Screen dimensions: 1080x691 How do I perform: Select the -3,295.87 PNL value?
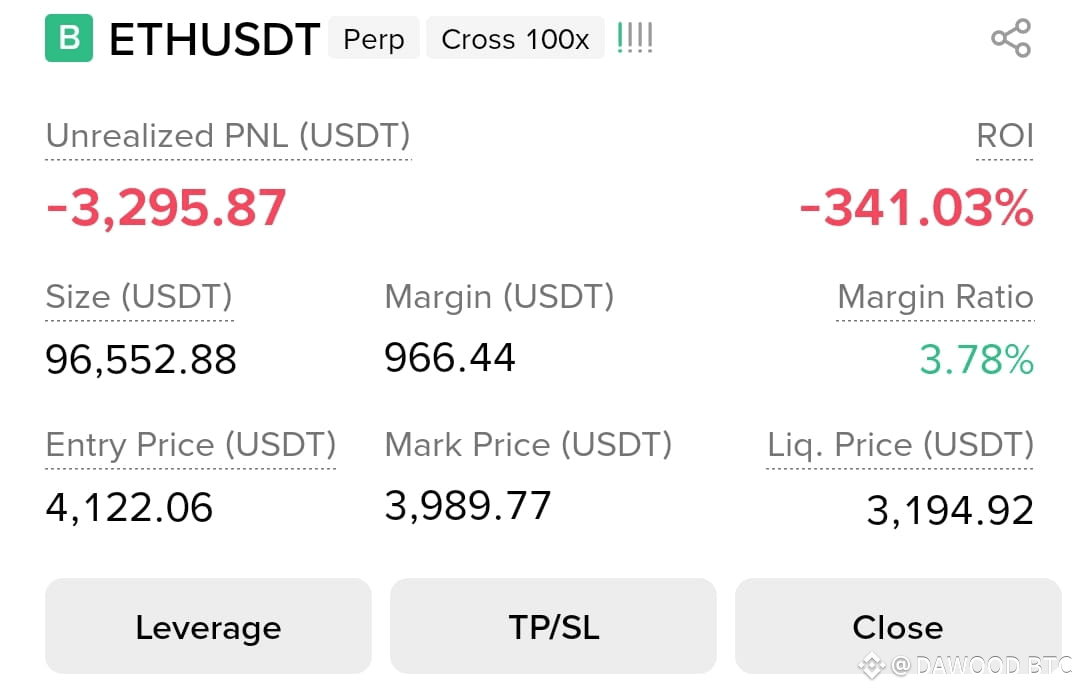[x=166, y=207]
